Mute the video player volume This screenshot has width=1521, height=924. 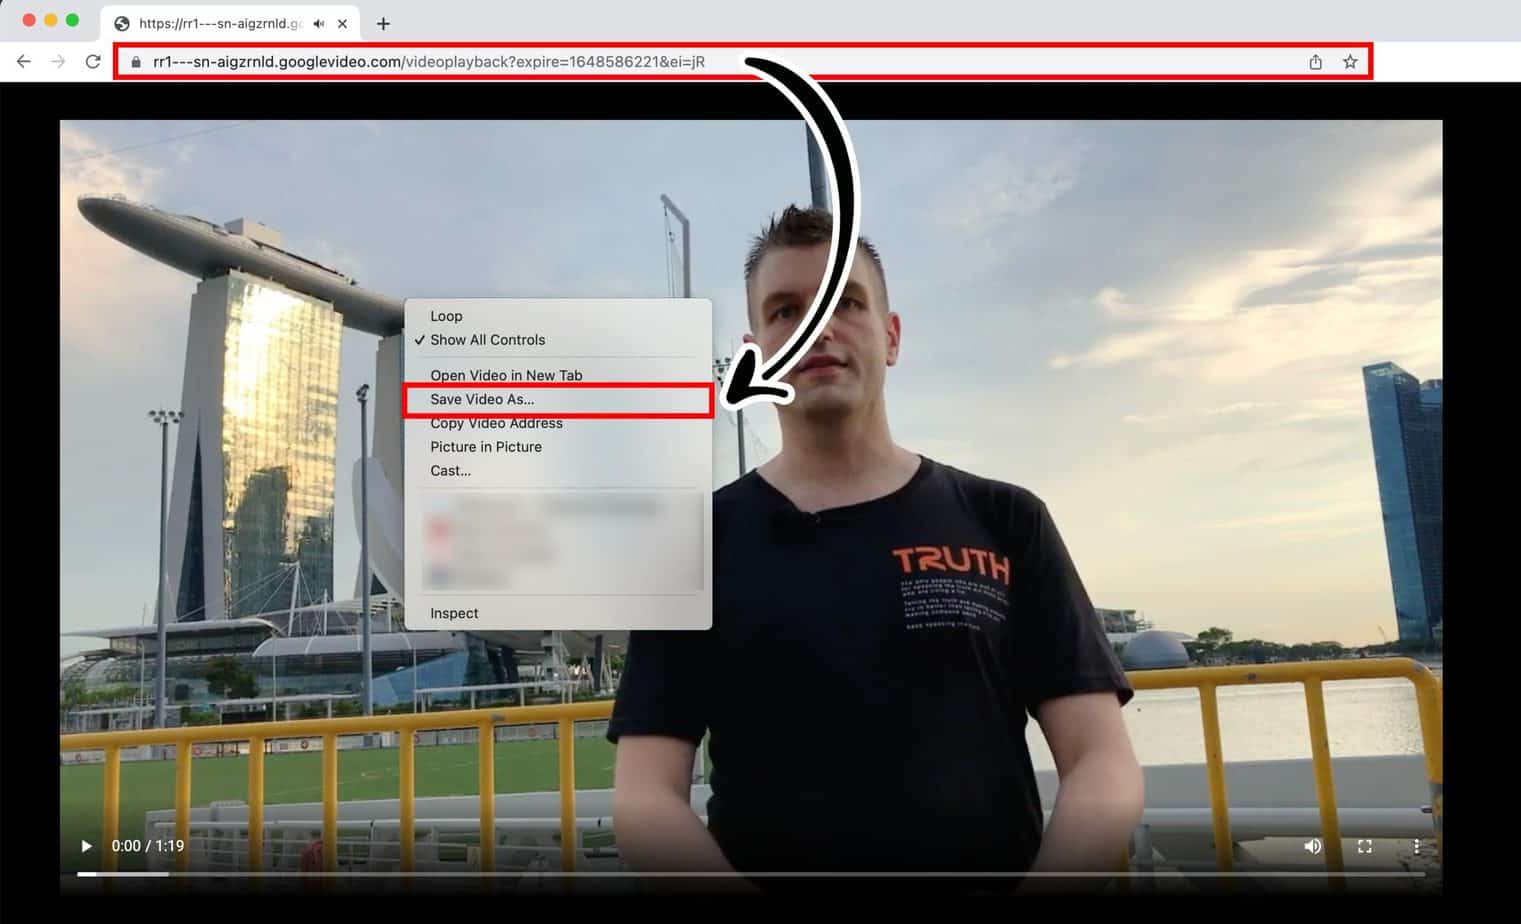click(1313, 846)
